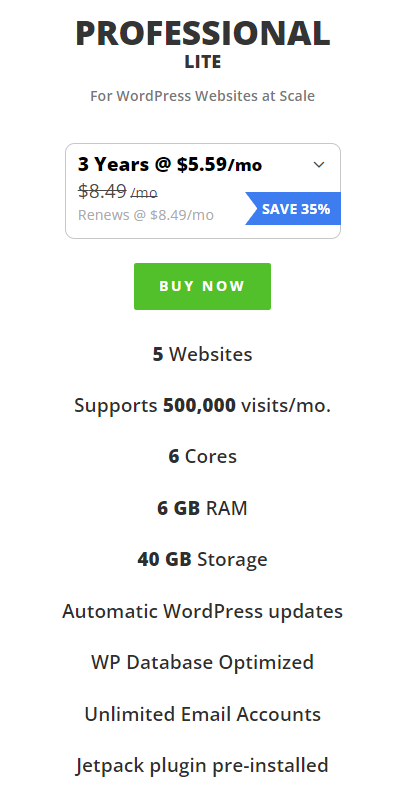Click the crossed-out $8.49 original price
The width and height of the screenshot is (420, 797).
(102, 192)
